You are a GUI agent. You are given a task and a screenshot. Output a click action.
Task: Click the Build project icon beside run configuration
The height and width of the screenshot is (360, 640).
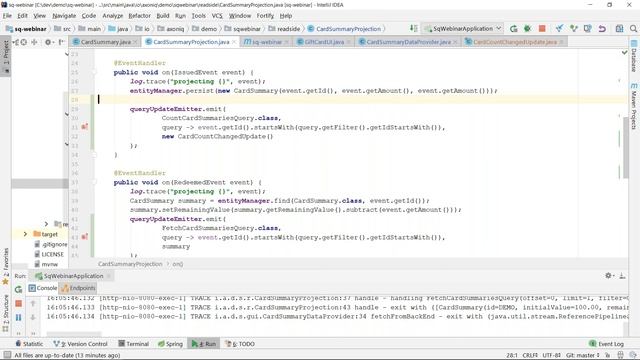(413, 29)
